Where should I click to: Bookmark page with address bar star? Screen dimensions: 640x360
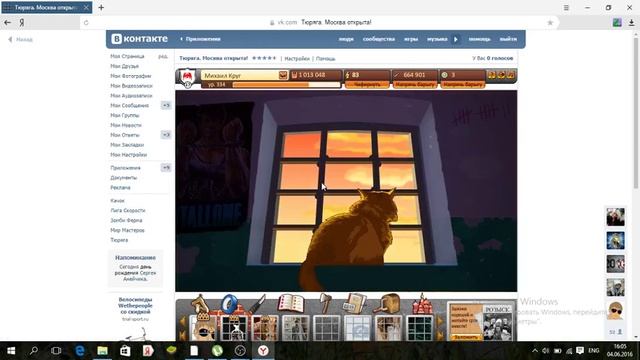(x=550, y=22)
